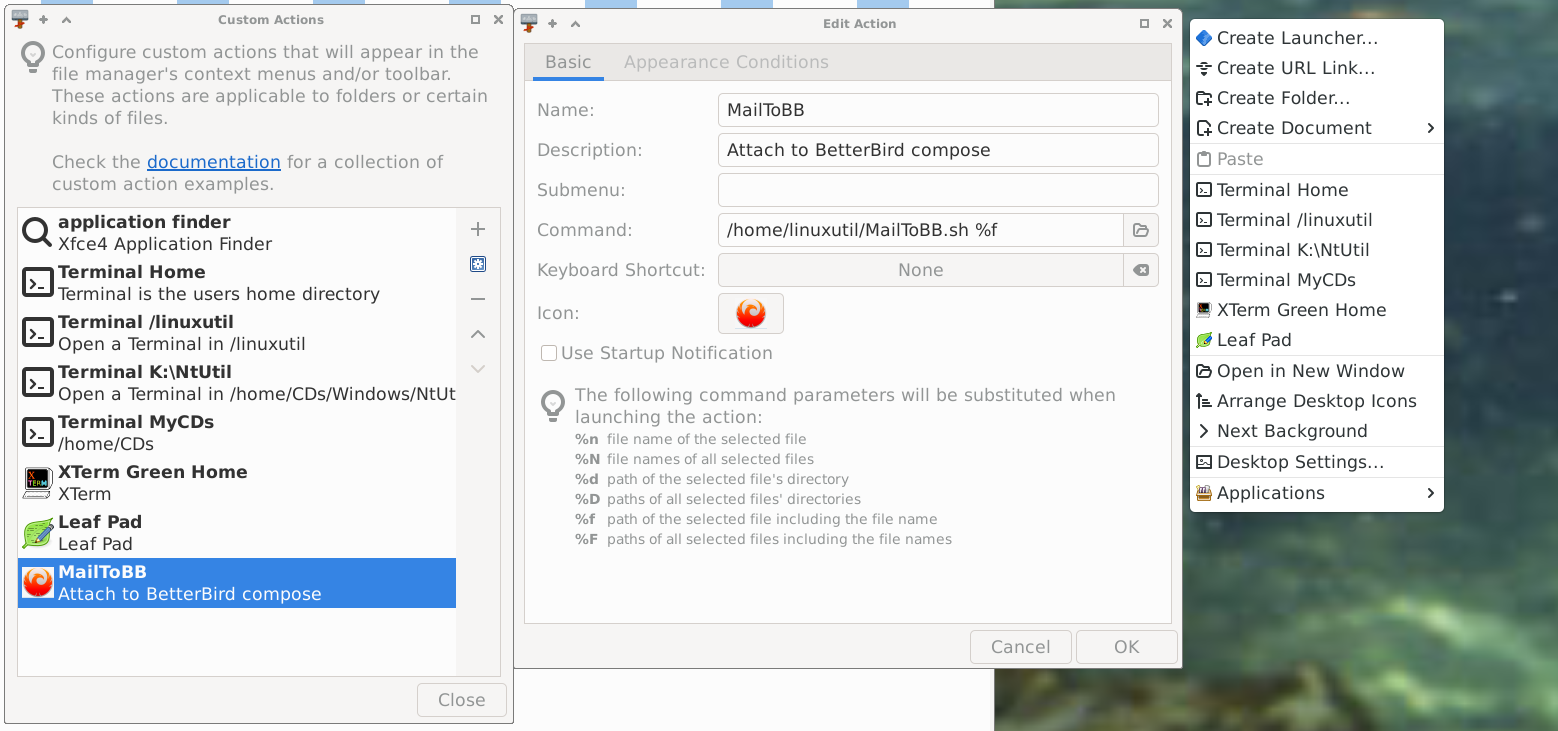Screen dimensions: 1558x731
Task: Click the add new custom action plus icon
Action: tap(478, 230)
